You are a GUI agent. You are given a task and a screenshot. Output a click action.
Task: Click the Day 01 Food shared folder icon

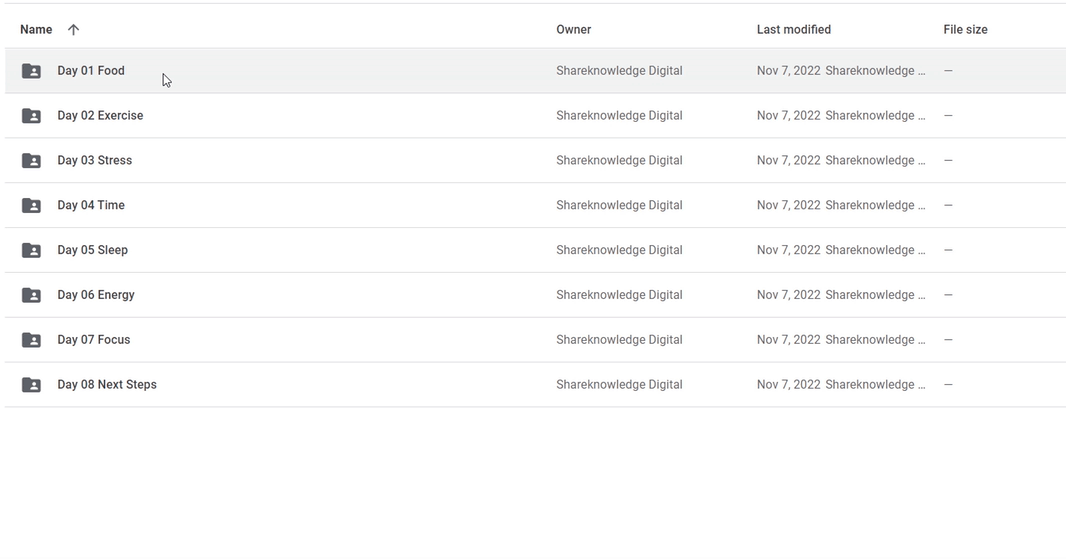(31, 71)
